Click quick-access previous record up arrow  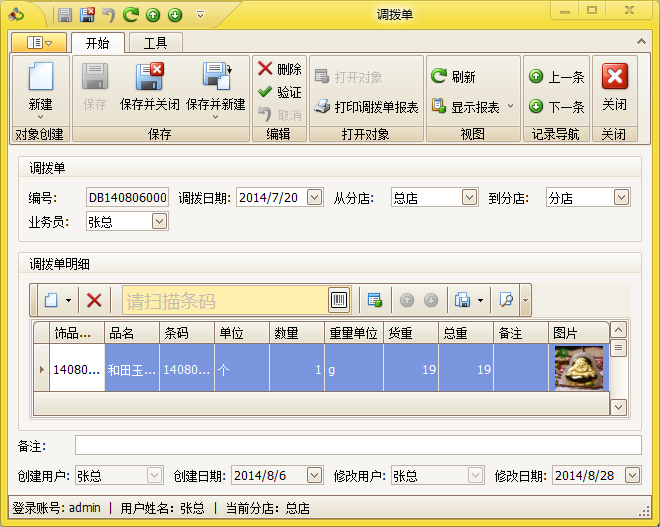pyautogui.click(x=153, y=16)
